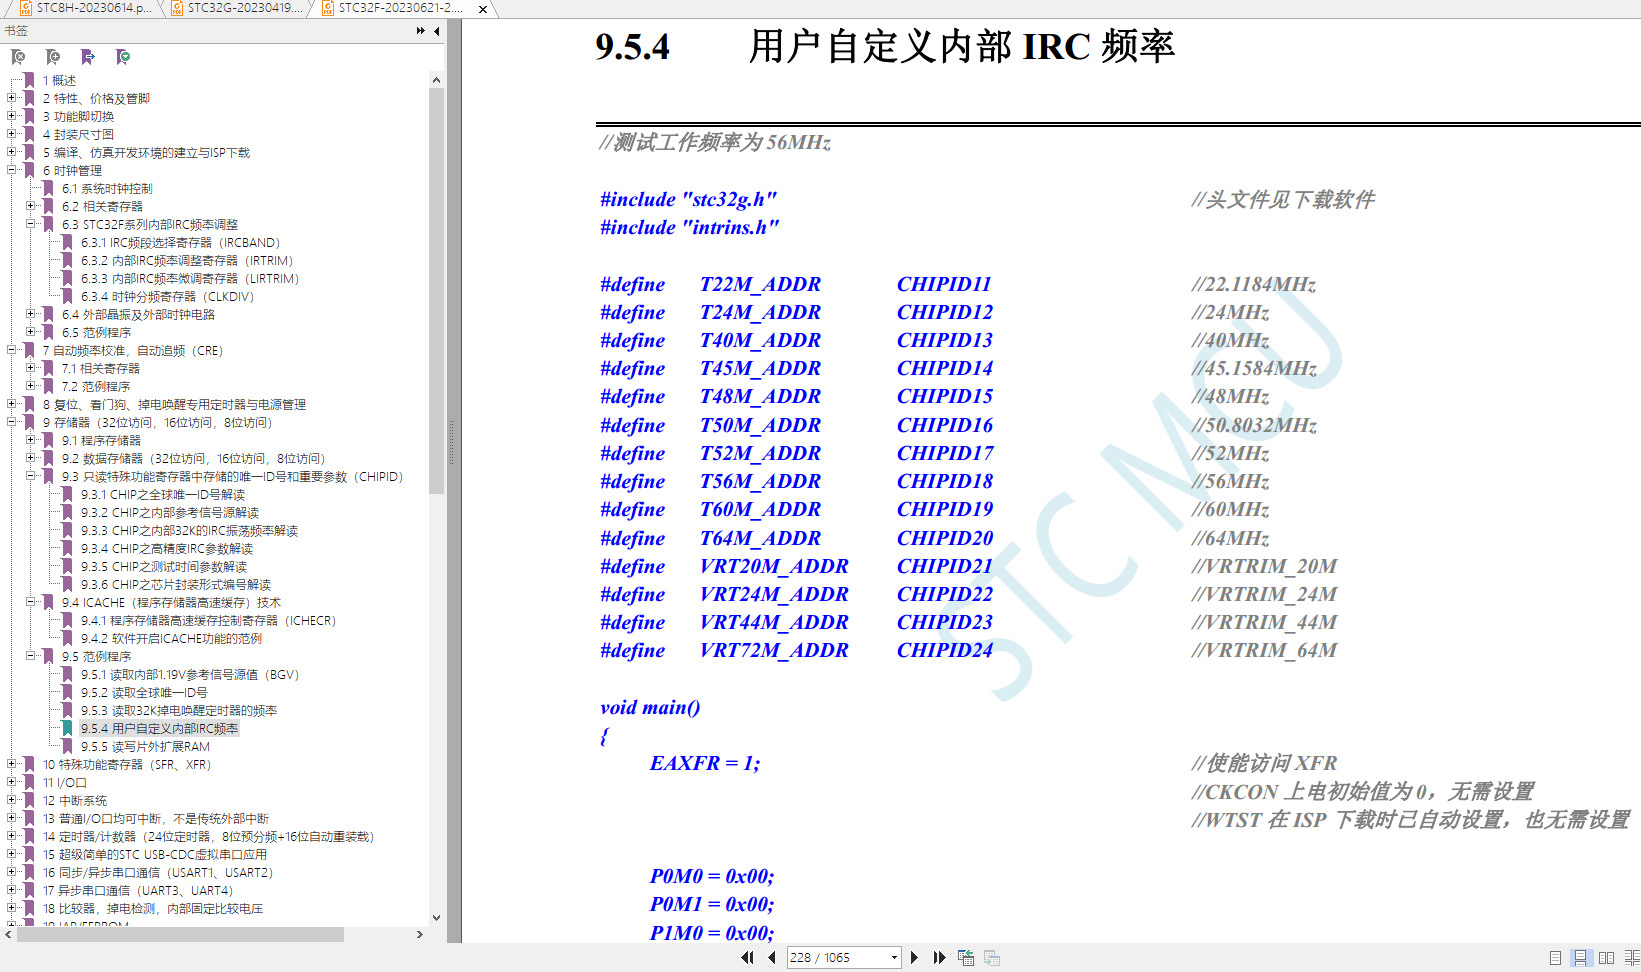Screen dimensions: 1641x972
Task: Close the STC32F-20230621 tab
Action: tap(483, 9)
